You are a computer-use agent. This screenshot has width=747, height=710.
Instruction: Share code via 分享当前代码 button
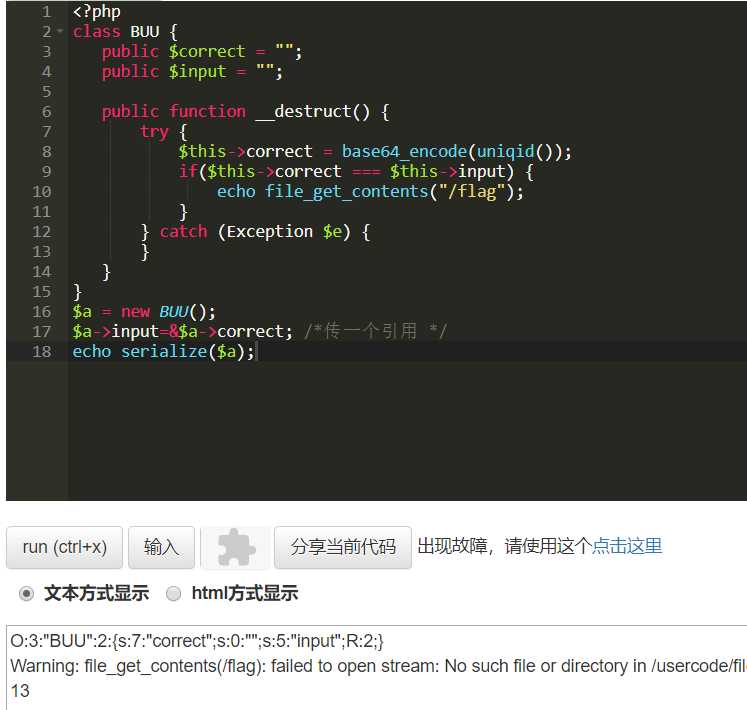point(343,547)
